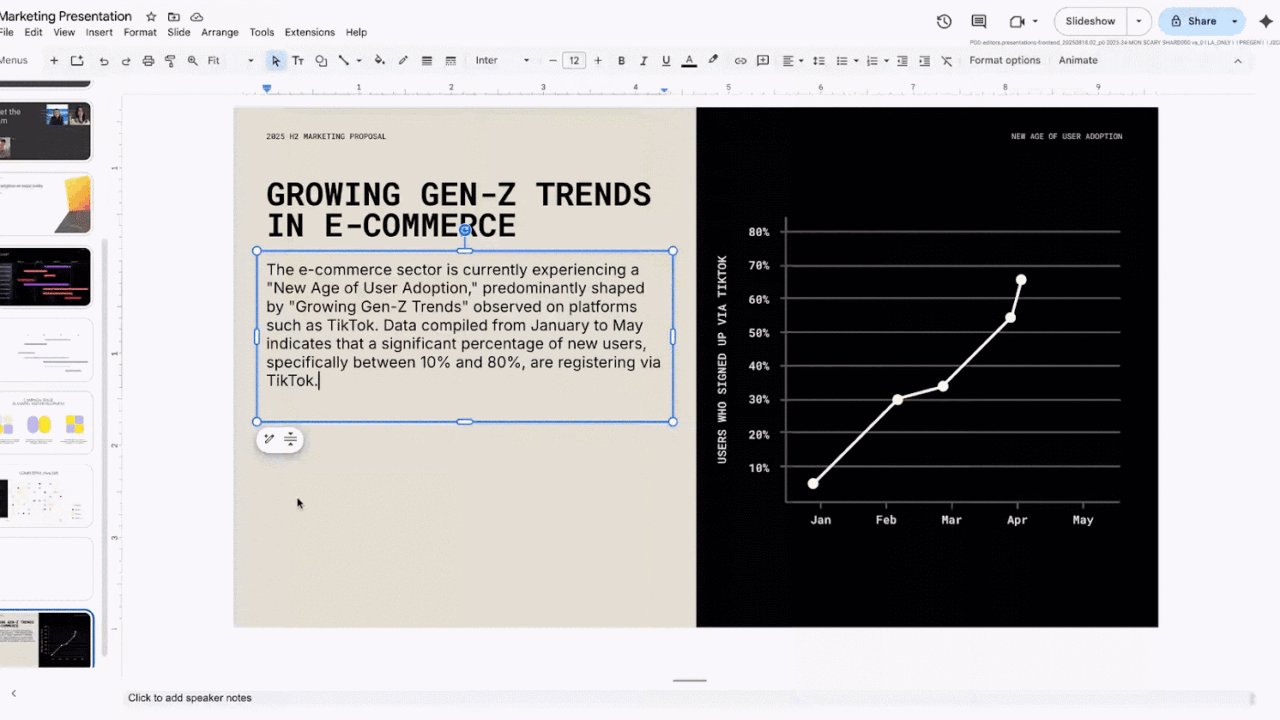
Task: Click the clear formatting icon
Action: click(x=947, y=61)
